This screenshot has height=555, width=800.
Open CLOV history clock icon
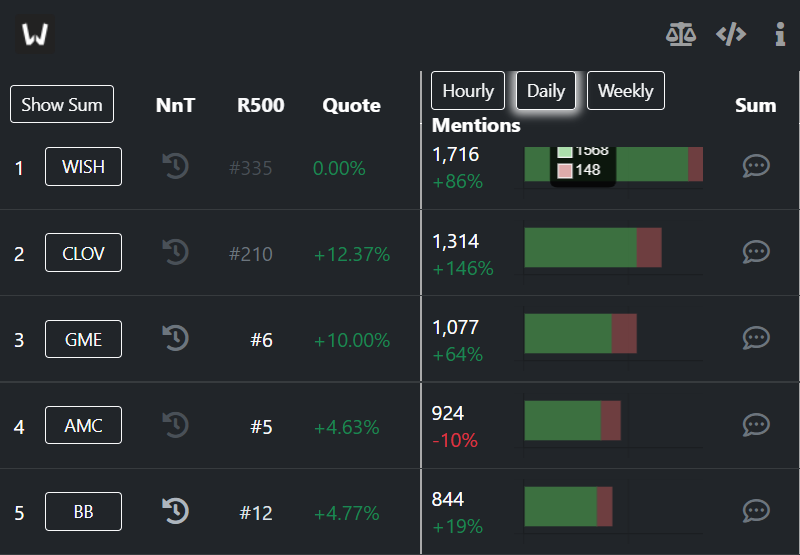pyautogui.click(x=176, y=252)
